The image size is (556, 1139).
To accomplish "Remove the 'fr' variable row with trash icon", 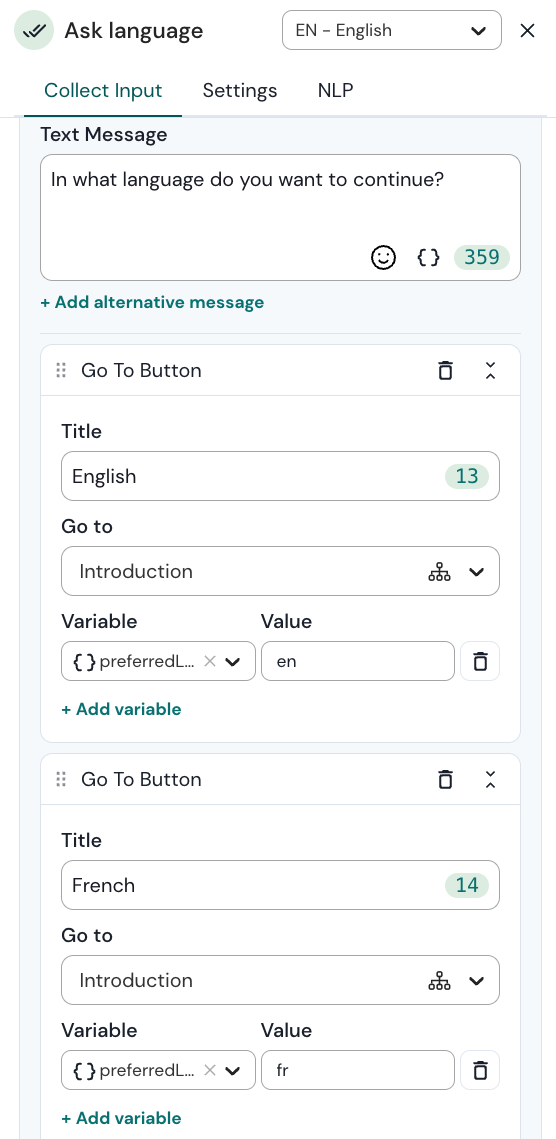I will click(x=480, y=1070).
